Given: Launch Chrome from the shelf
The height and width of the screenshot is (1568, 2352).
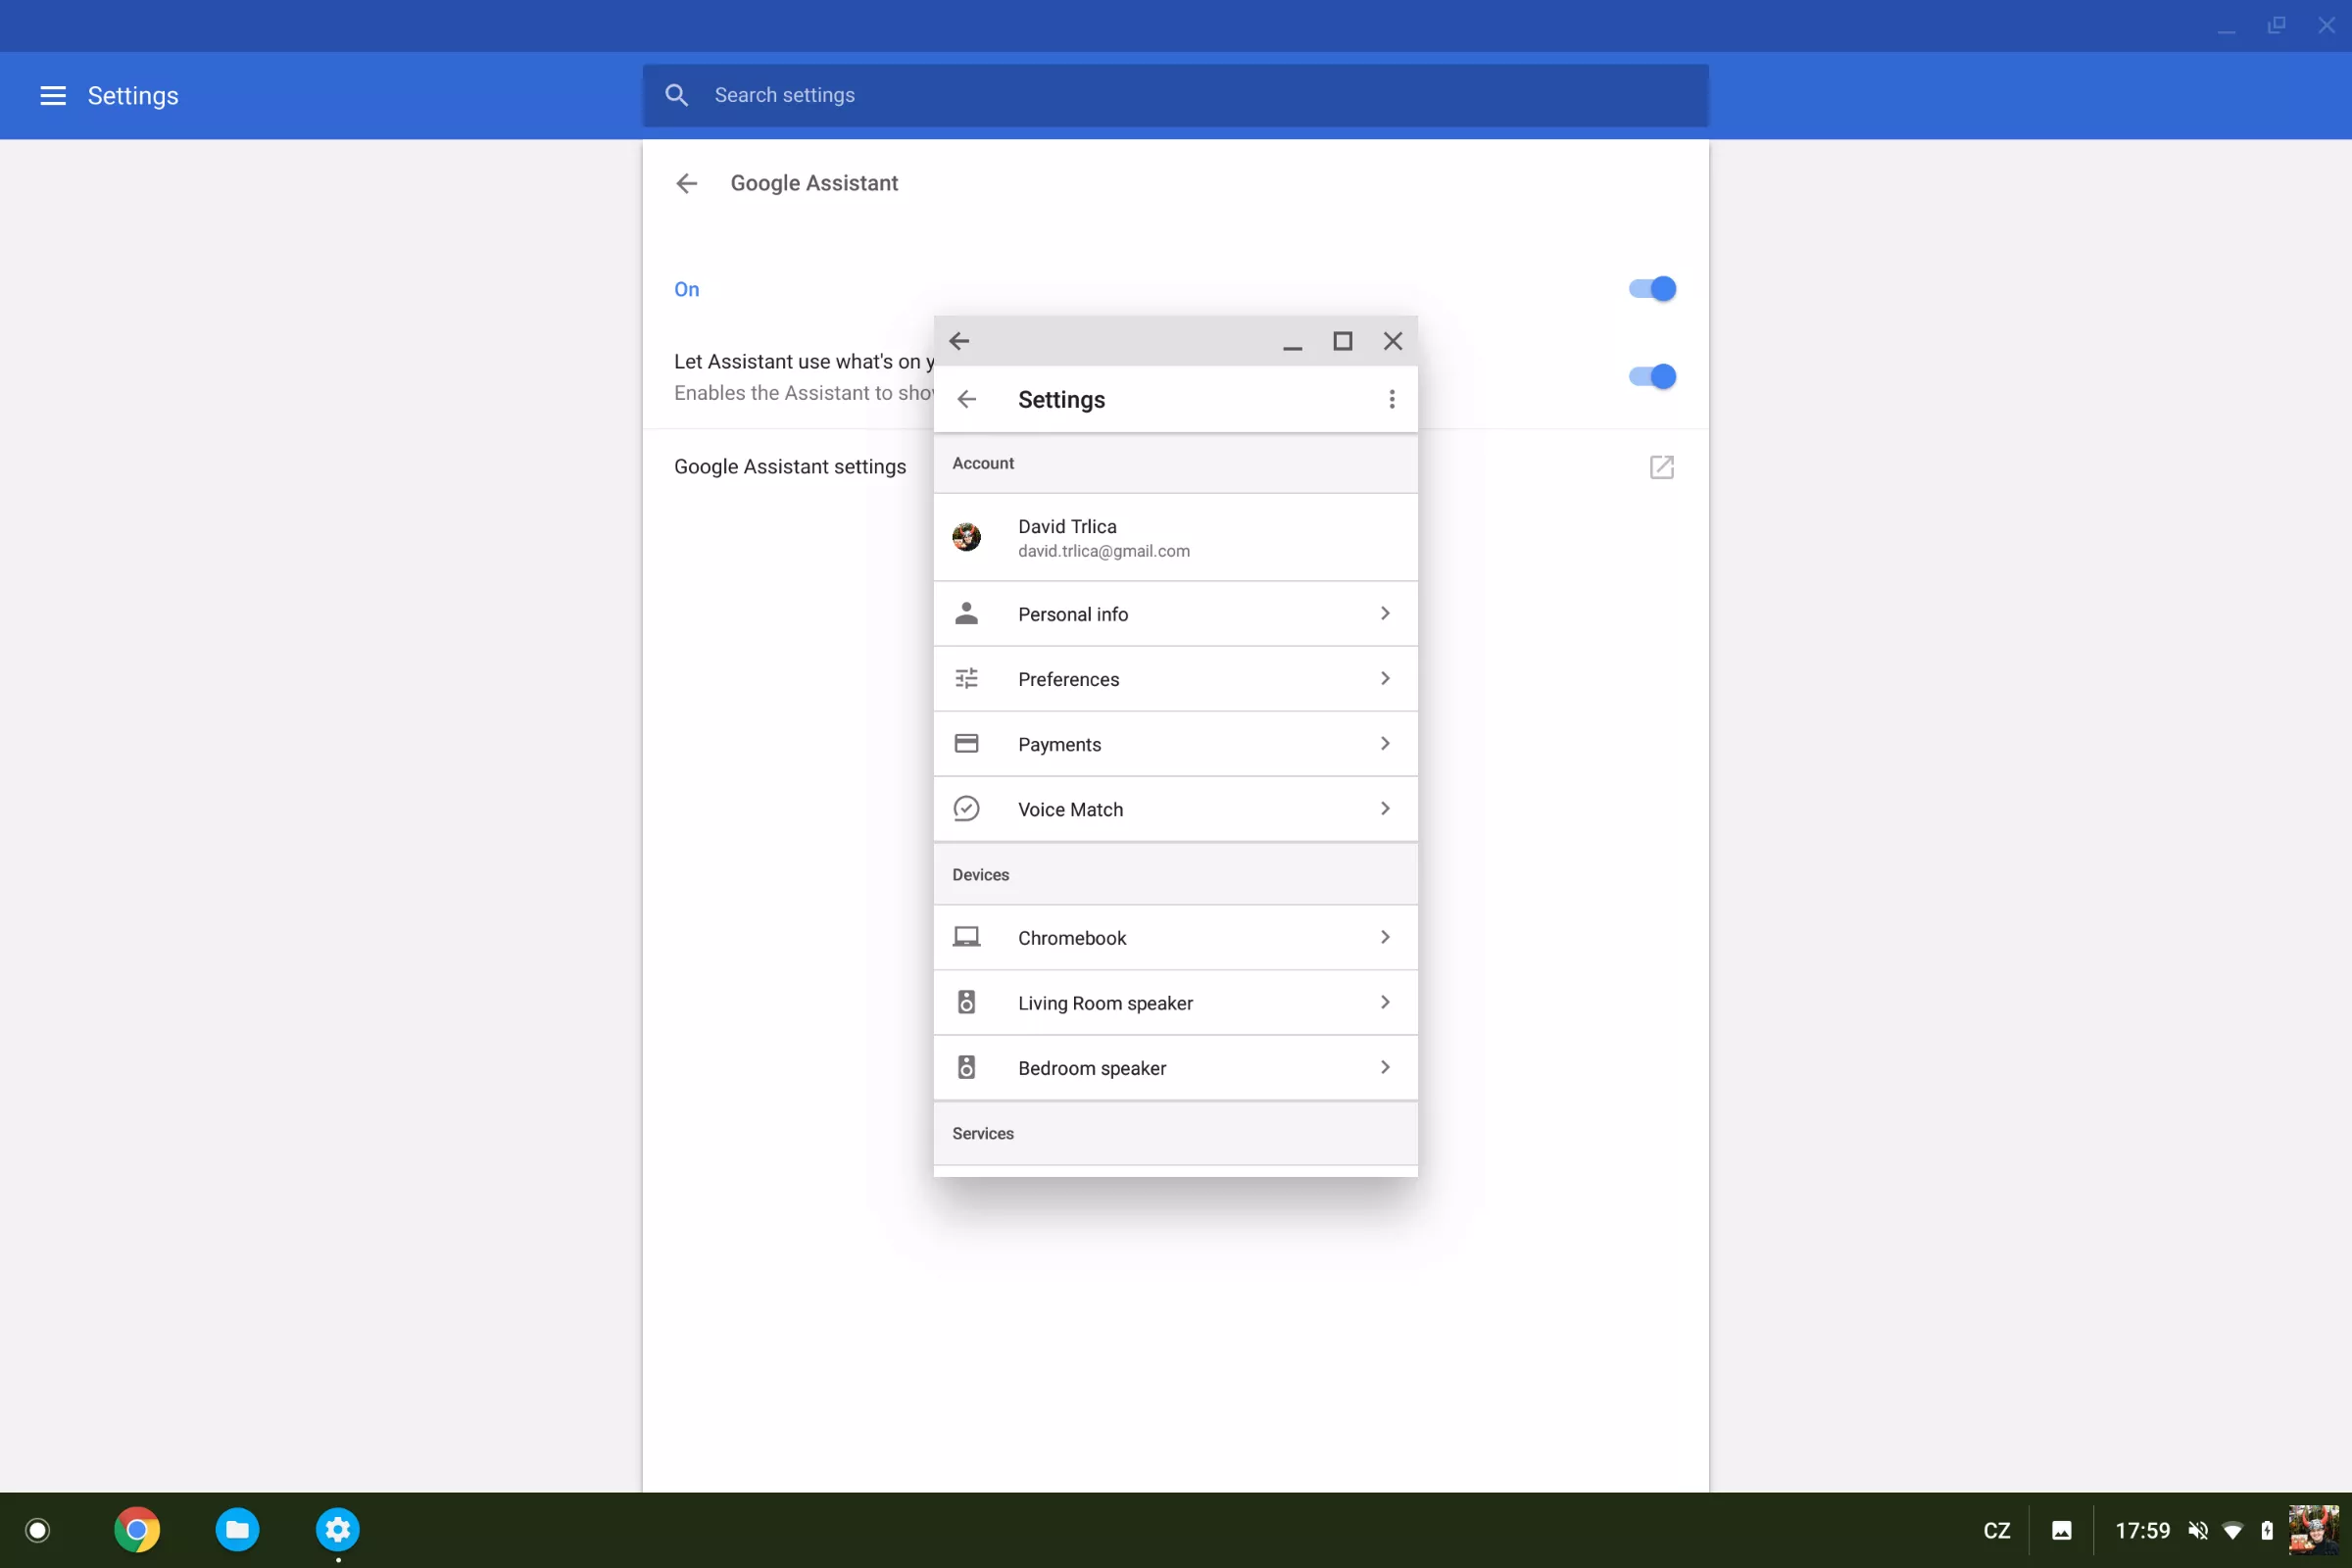Looking at the screenshot, I should click(137, 1530).
